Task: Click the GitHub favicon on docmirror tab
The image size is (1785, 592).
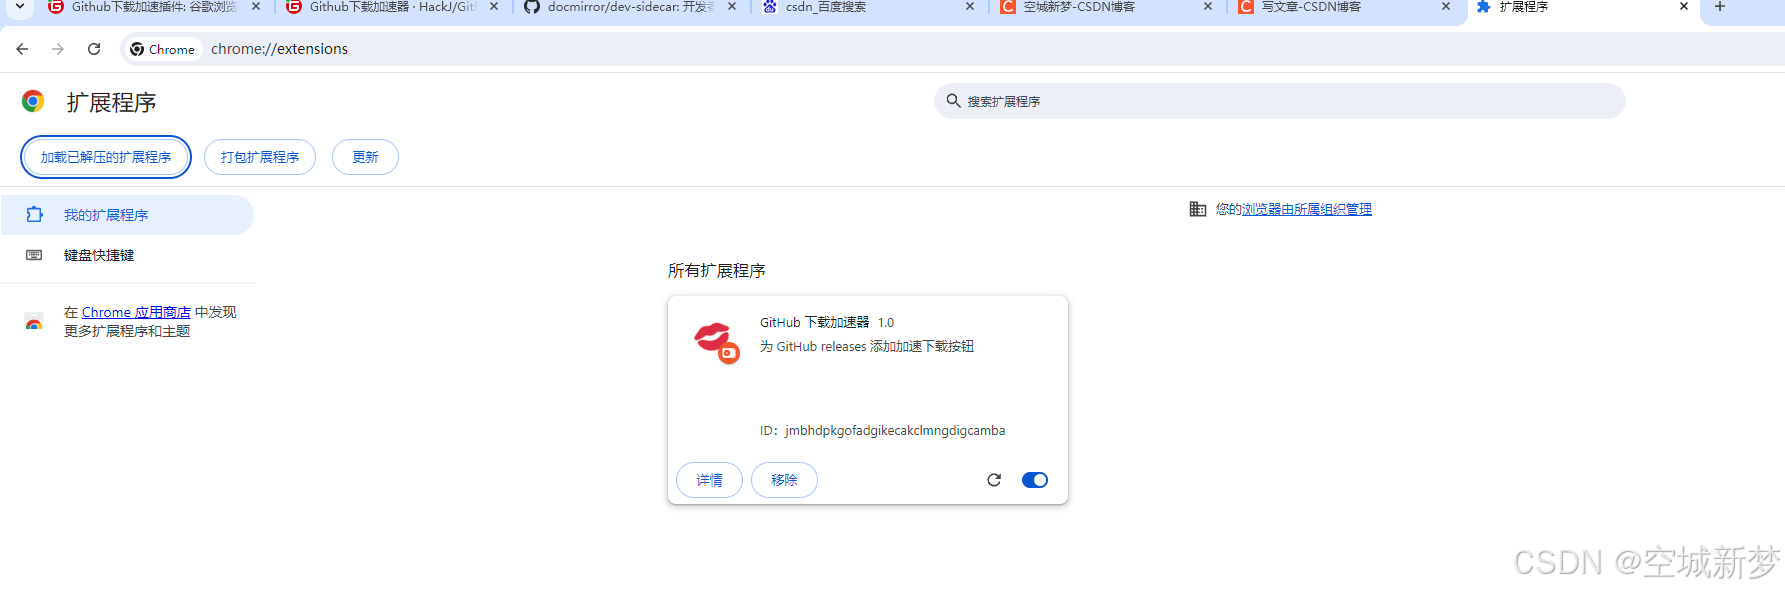Action: click(x=532, y=6)
